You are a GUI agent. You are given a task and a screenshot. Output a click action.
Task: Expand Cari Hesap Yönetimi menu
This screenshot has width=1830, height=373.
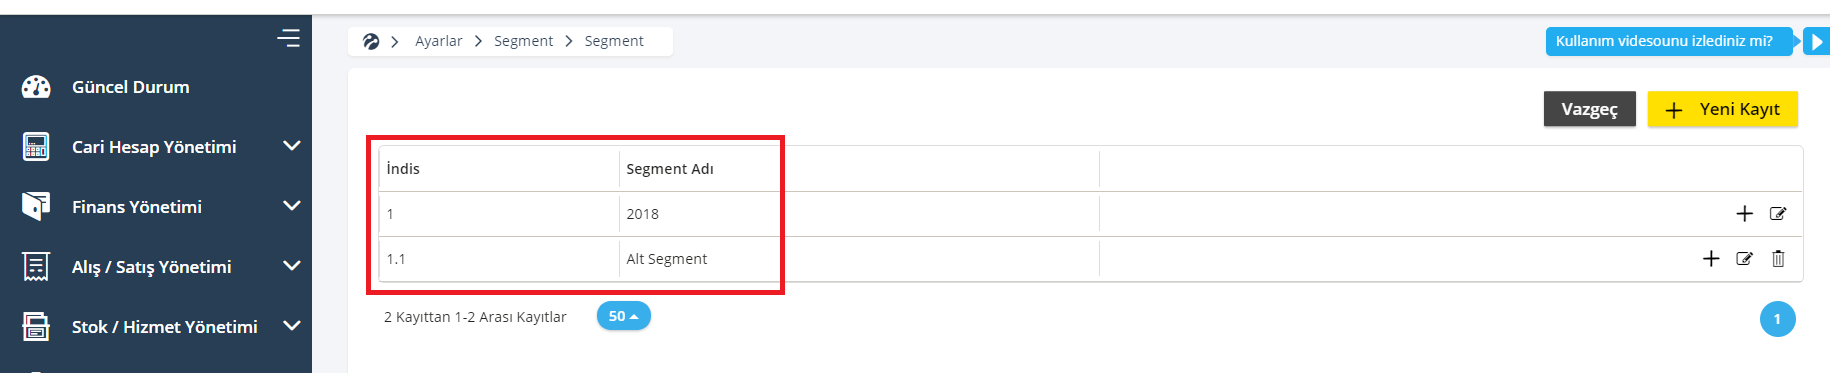point(291,146)
